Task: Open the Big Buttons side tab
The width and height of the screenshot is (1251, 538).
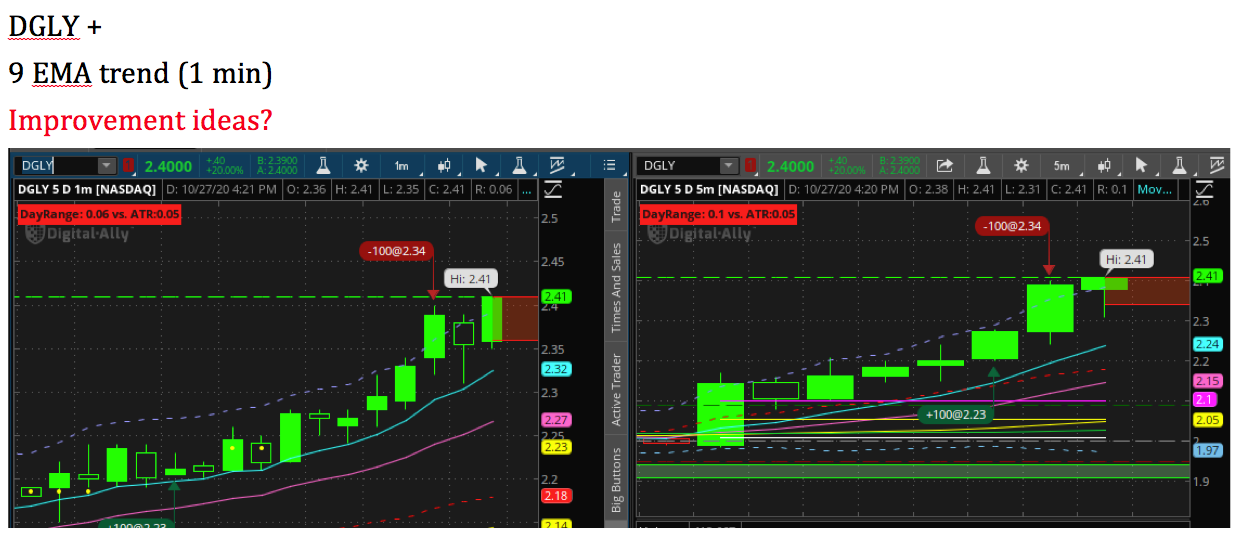Action: 617,481
